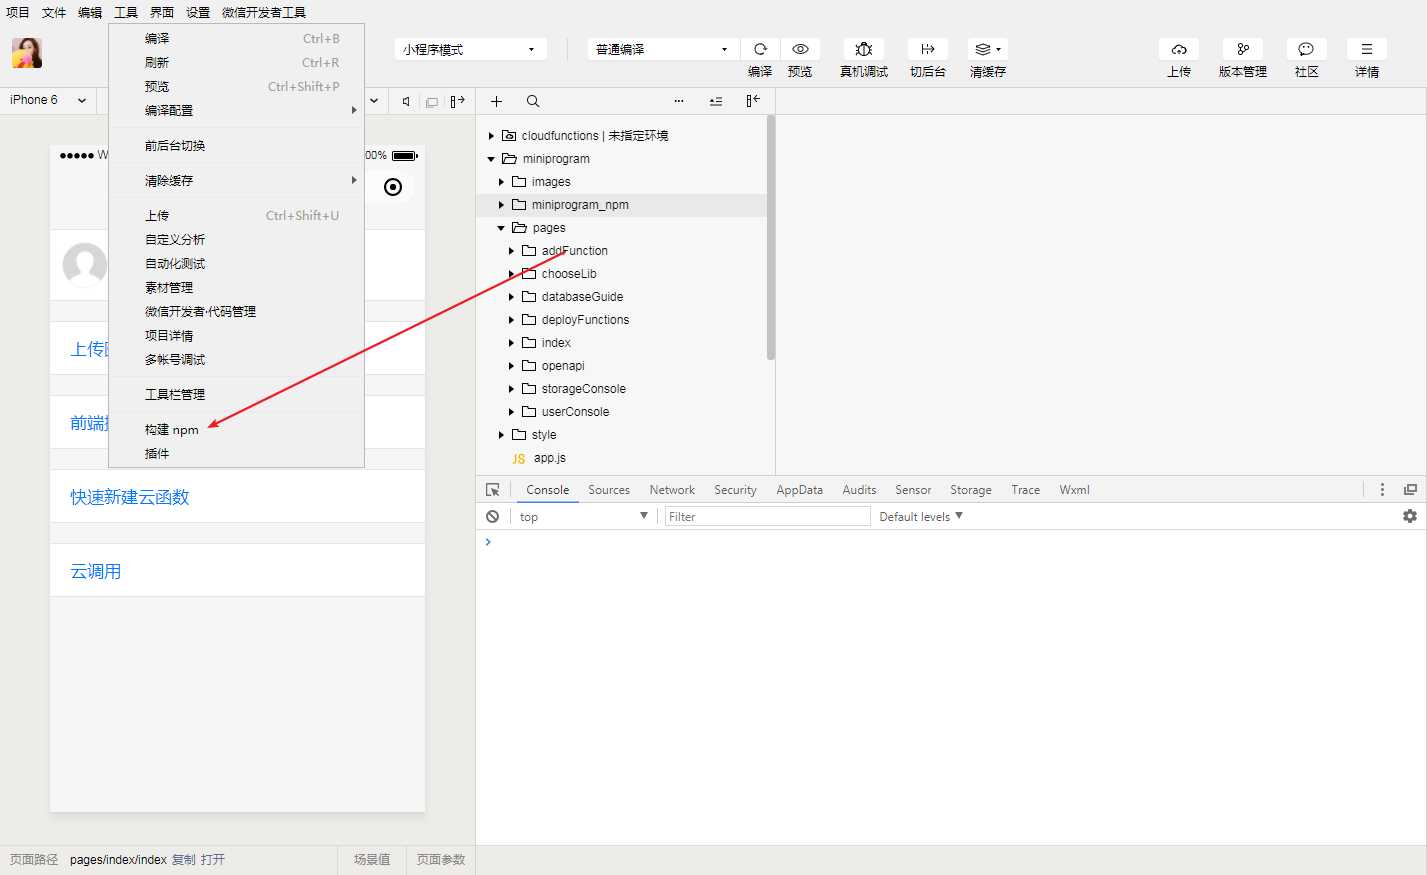Select 自动化测试 in the menu
The image size is (1427, 875).
236,264
